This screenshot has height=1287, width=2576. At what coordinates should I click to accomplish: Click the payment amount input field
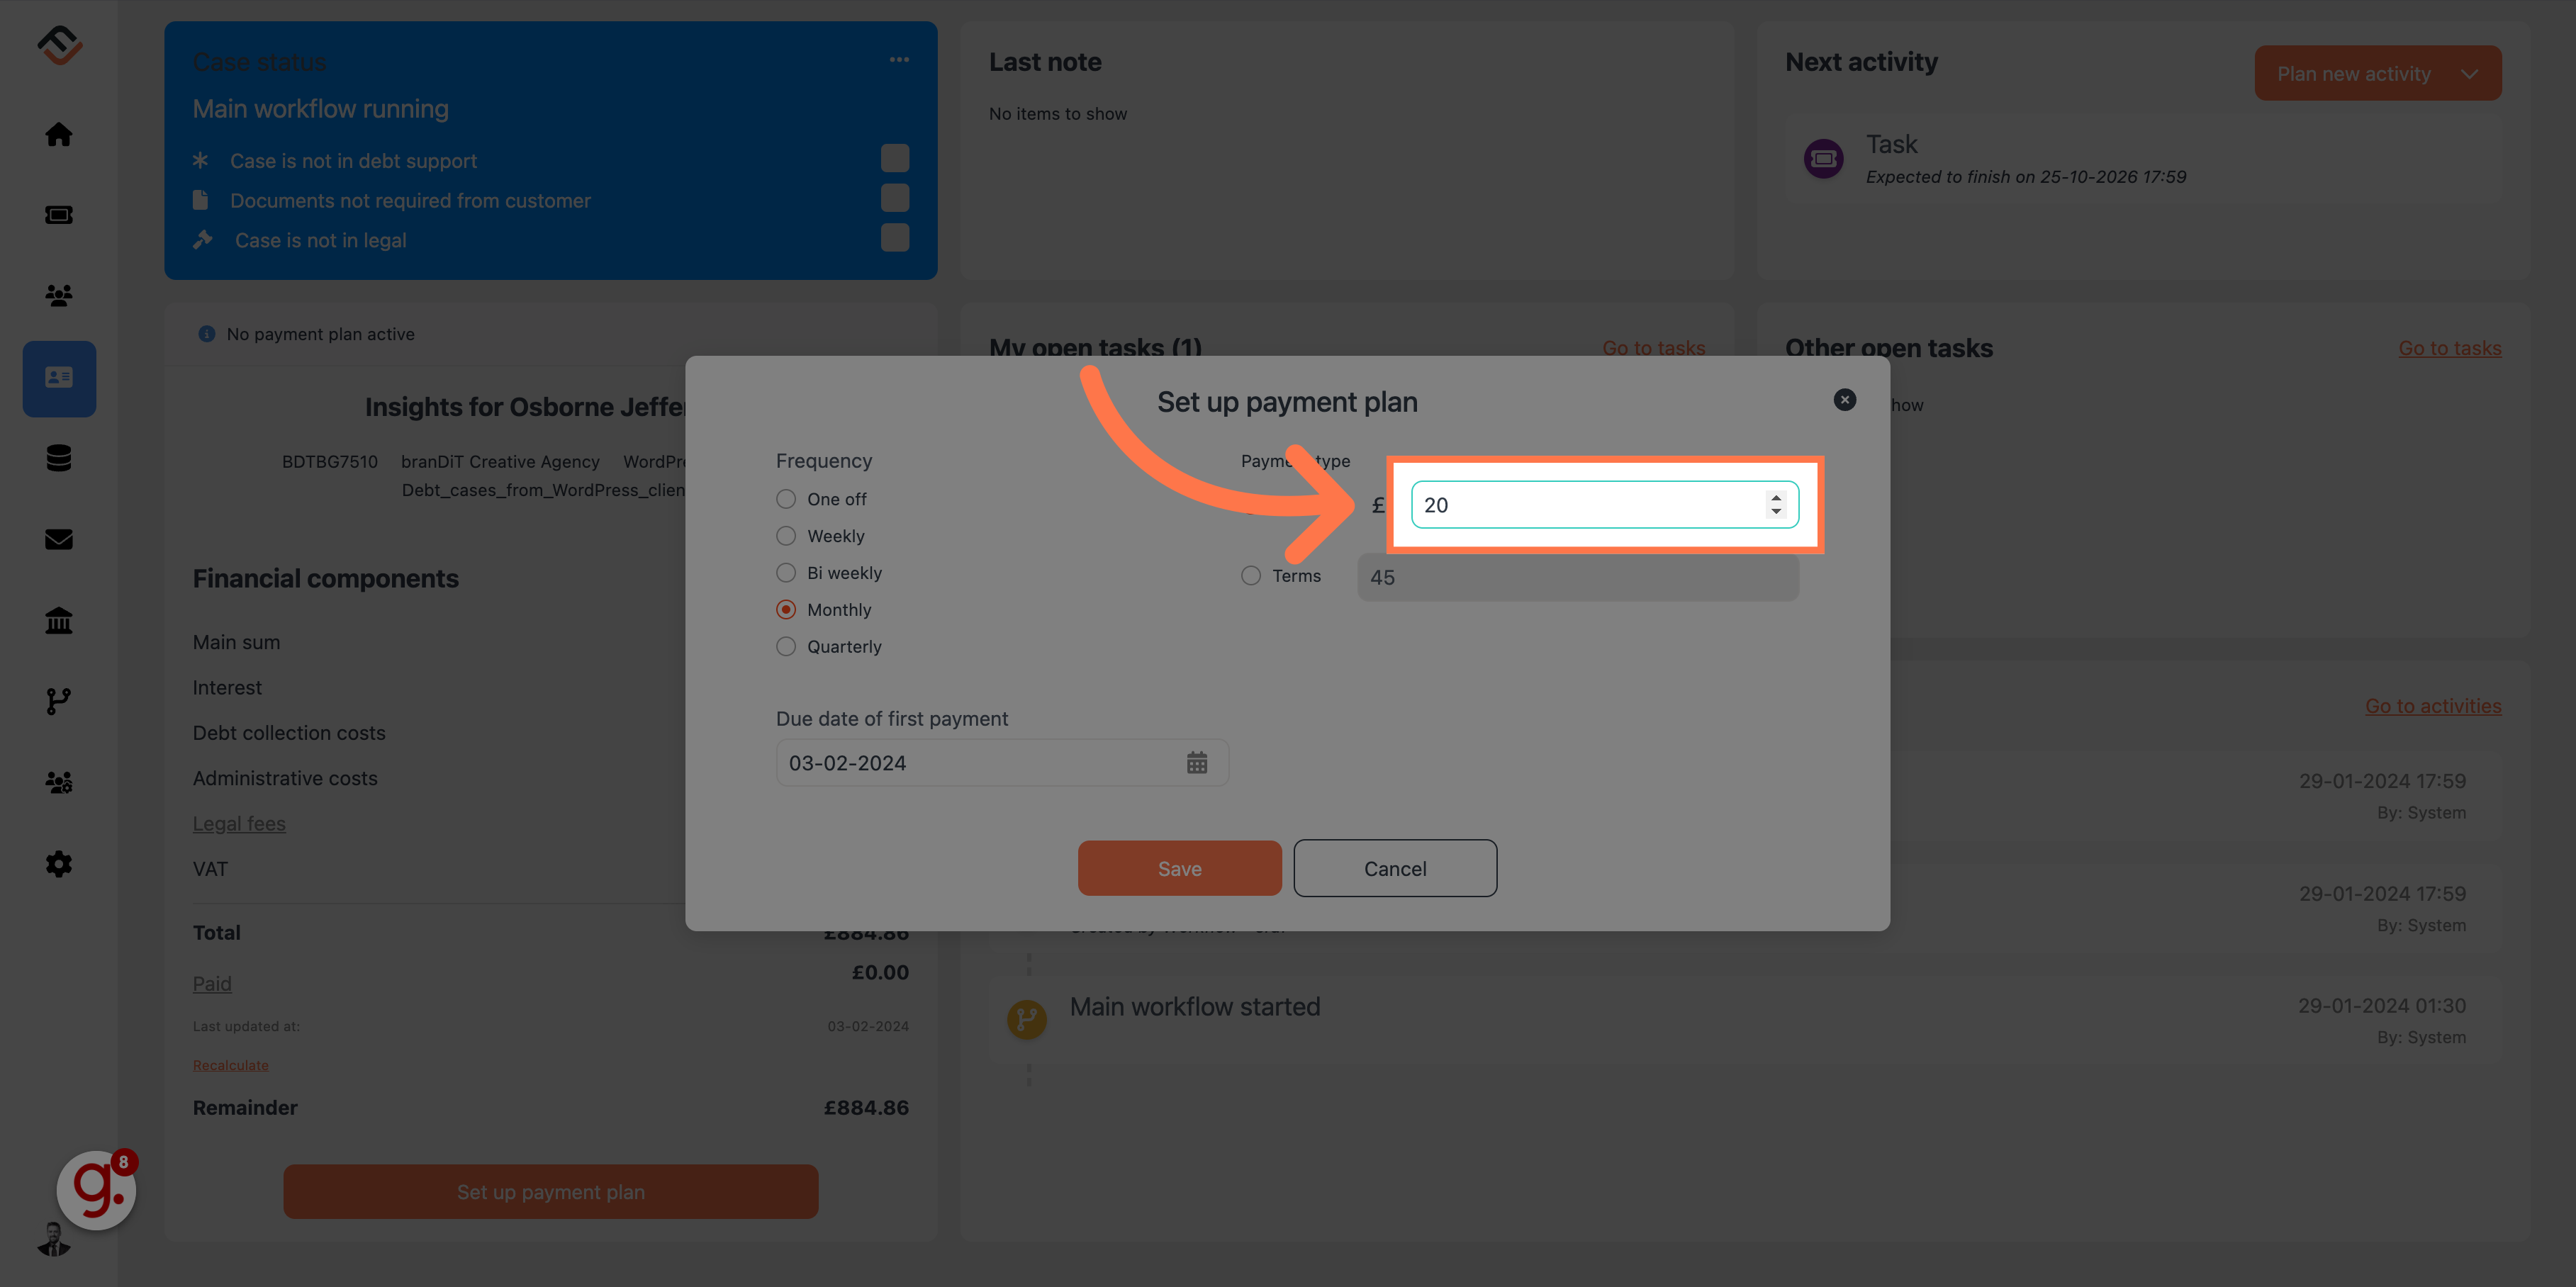tap(1602, 504)
